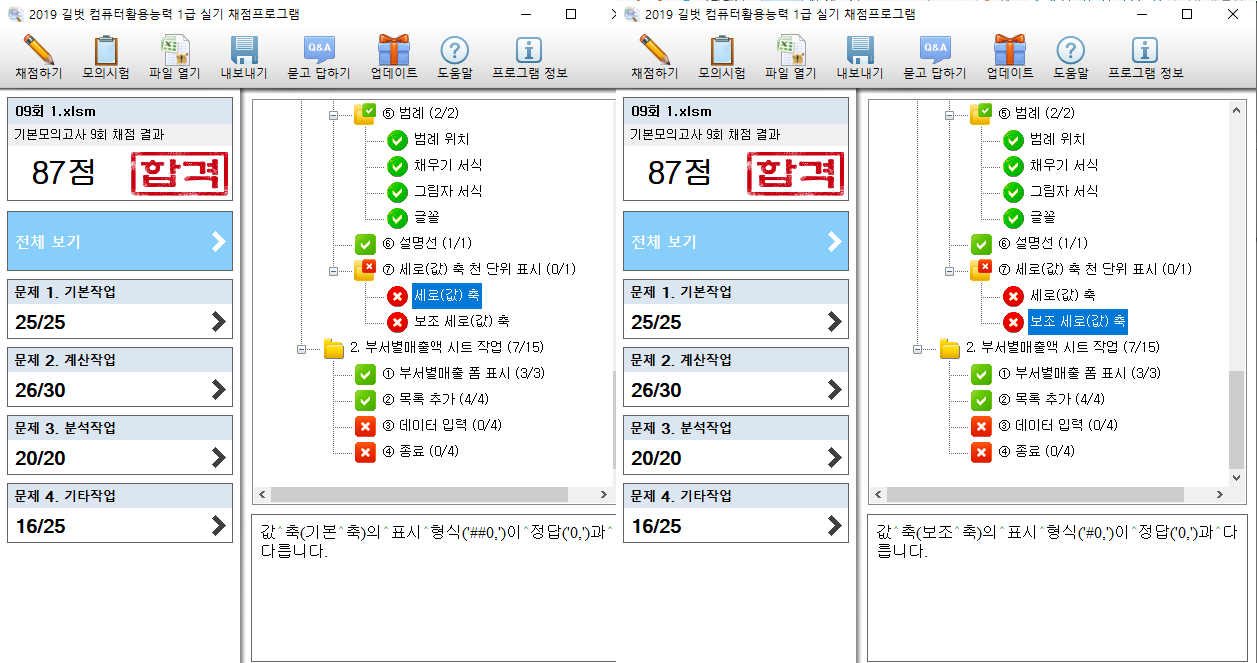The image size is (1257, 663).
Task: Click 프로그램 정보 info icon in right window
Action: tap(1145, 56)
